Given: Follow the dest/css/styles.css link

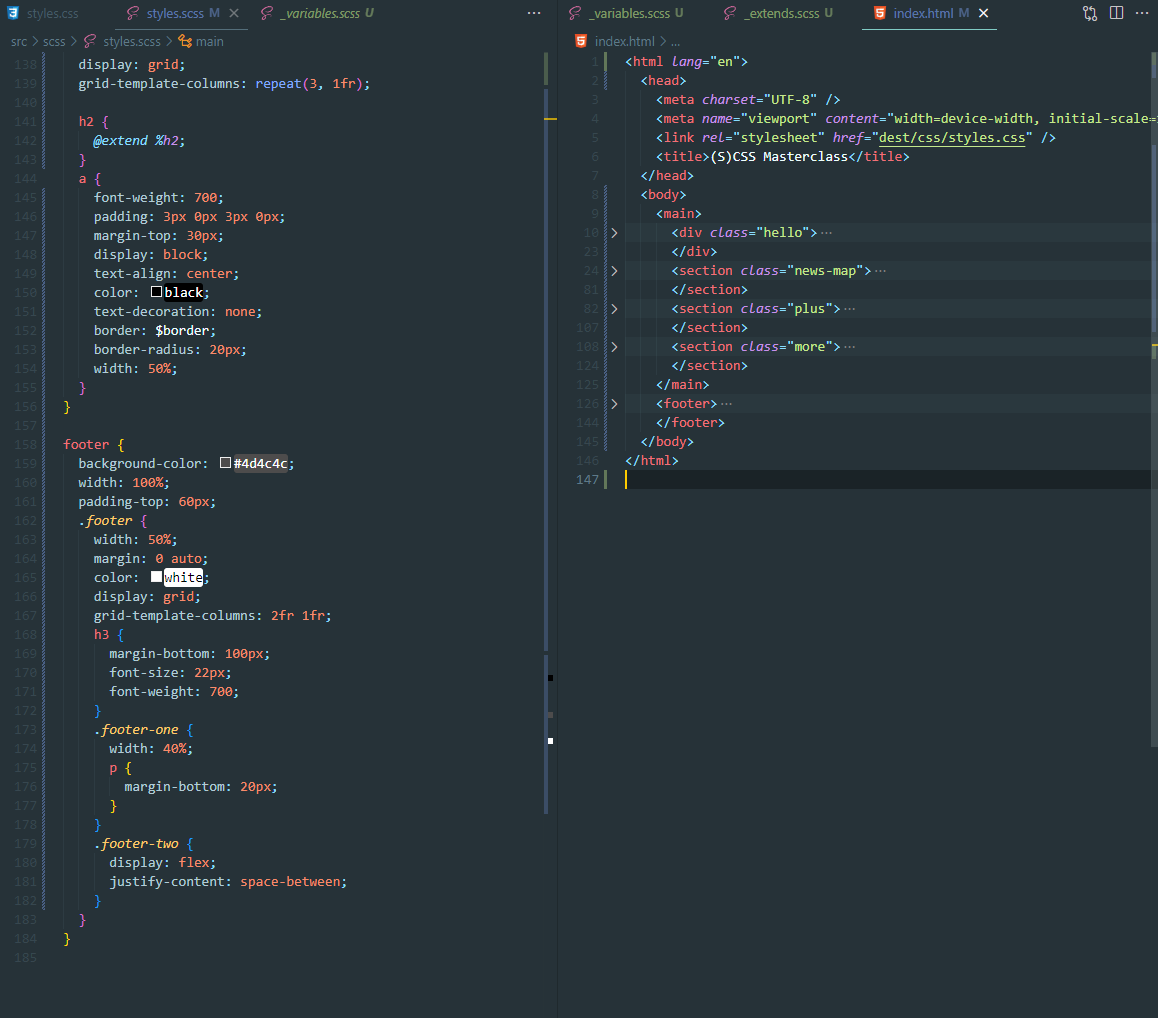Looking at the screenshot, I should (x=952, y=137).
